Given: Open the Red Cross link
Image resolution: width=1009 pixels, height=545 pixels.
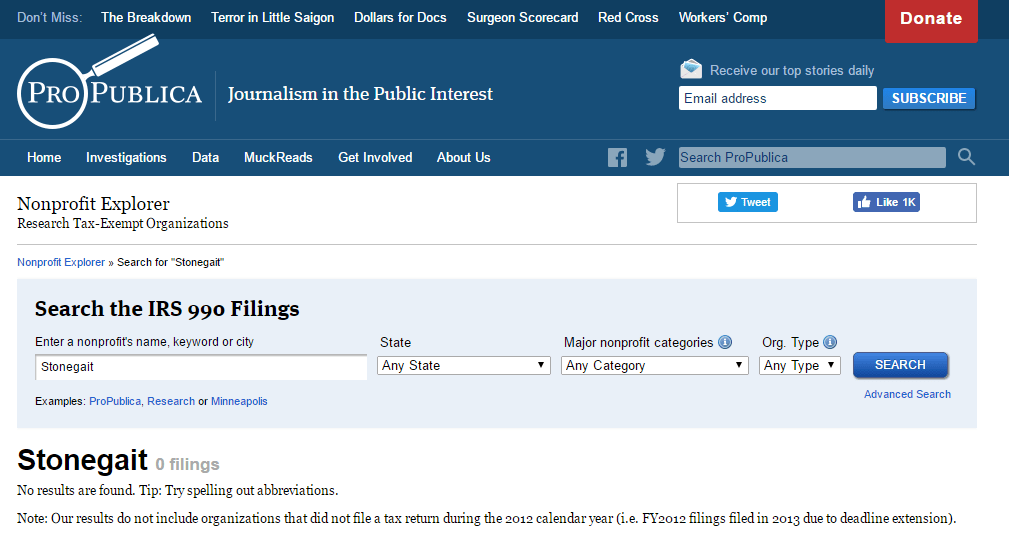Looking at the screenshot, I should (628, 18).
